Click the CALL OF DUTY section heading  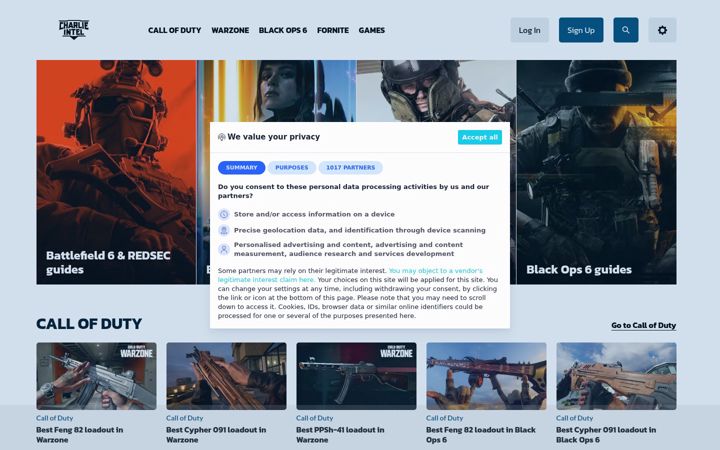point(89,324)
